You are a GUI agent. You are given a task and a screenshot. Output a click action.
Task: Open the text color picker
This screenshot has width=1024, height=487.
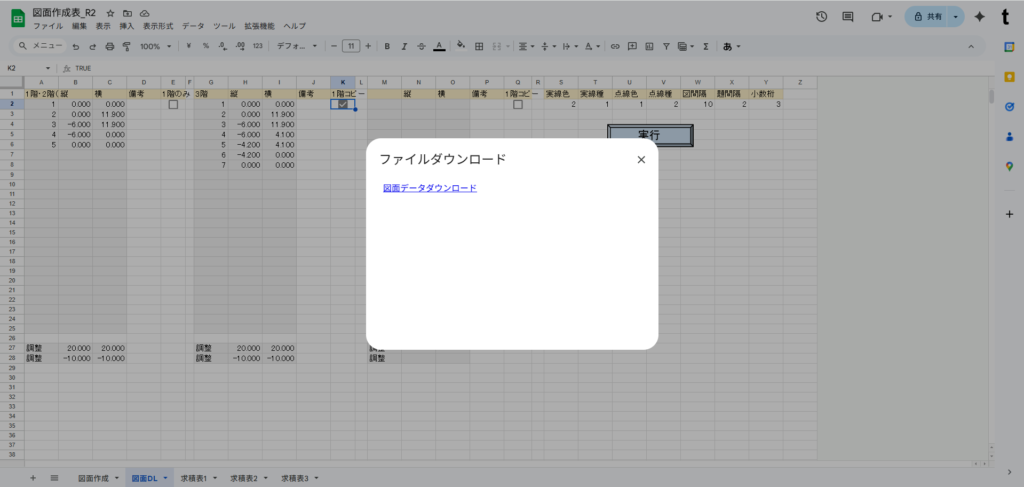point(440,46)
